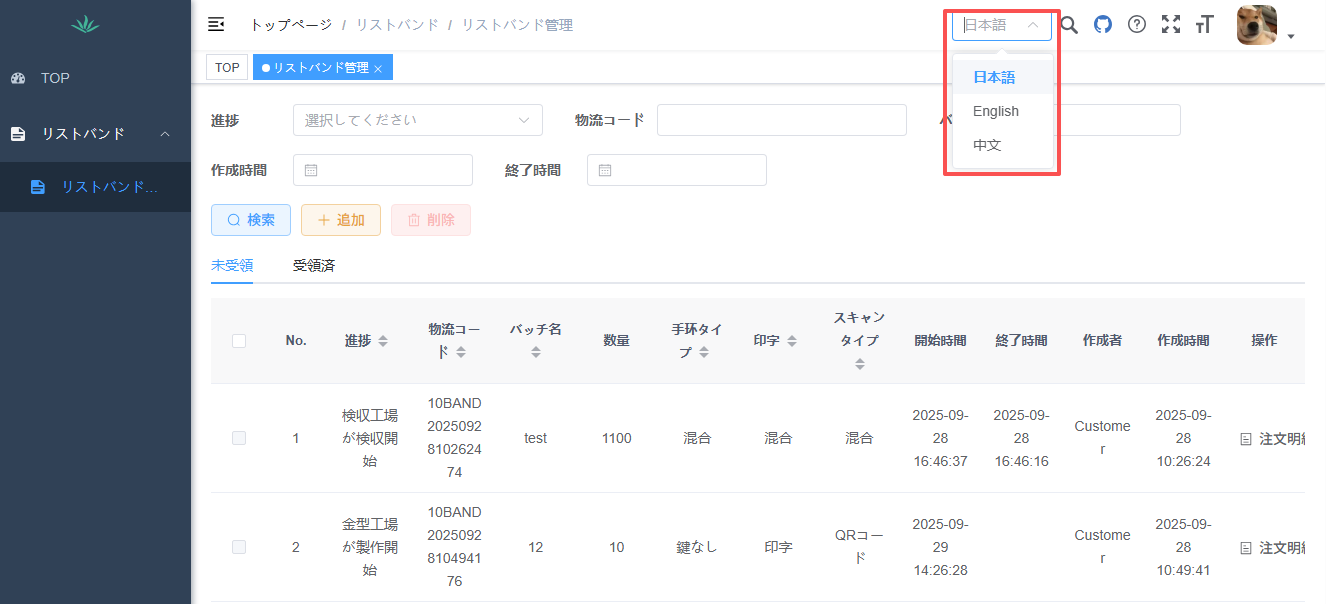This screenshot has width=1326, height=604.
Task: Click the 検索 search button
Action: click(251, 220)
